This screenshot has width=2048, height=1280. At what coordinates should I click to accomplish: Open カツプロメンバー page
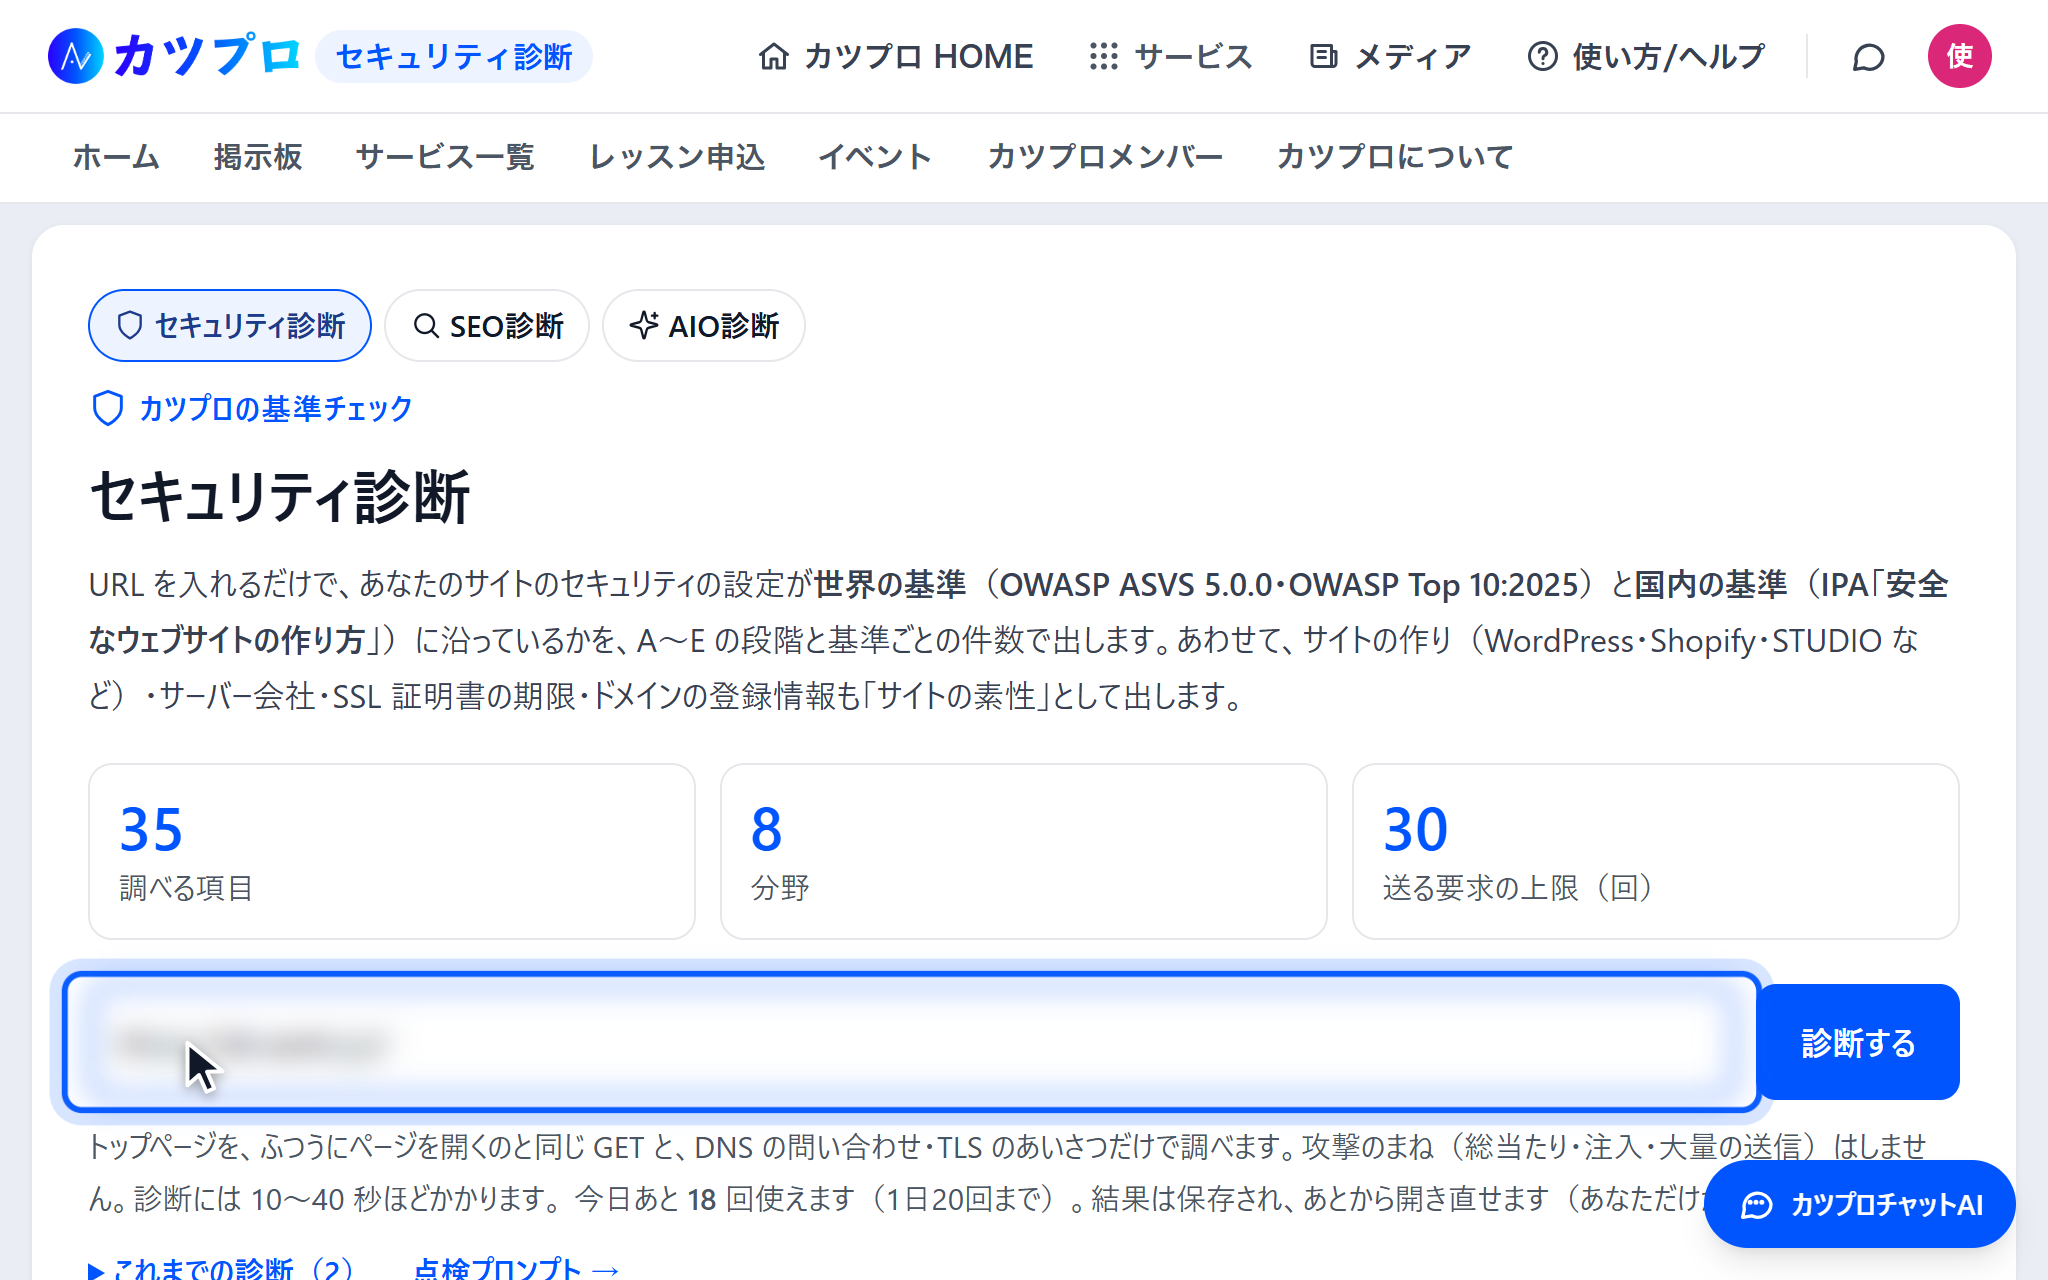[1105, 157]
